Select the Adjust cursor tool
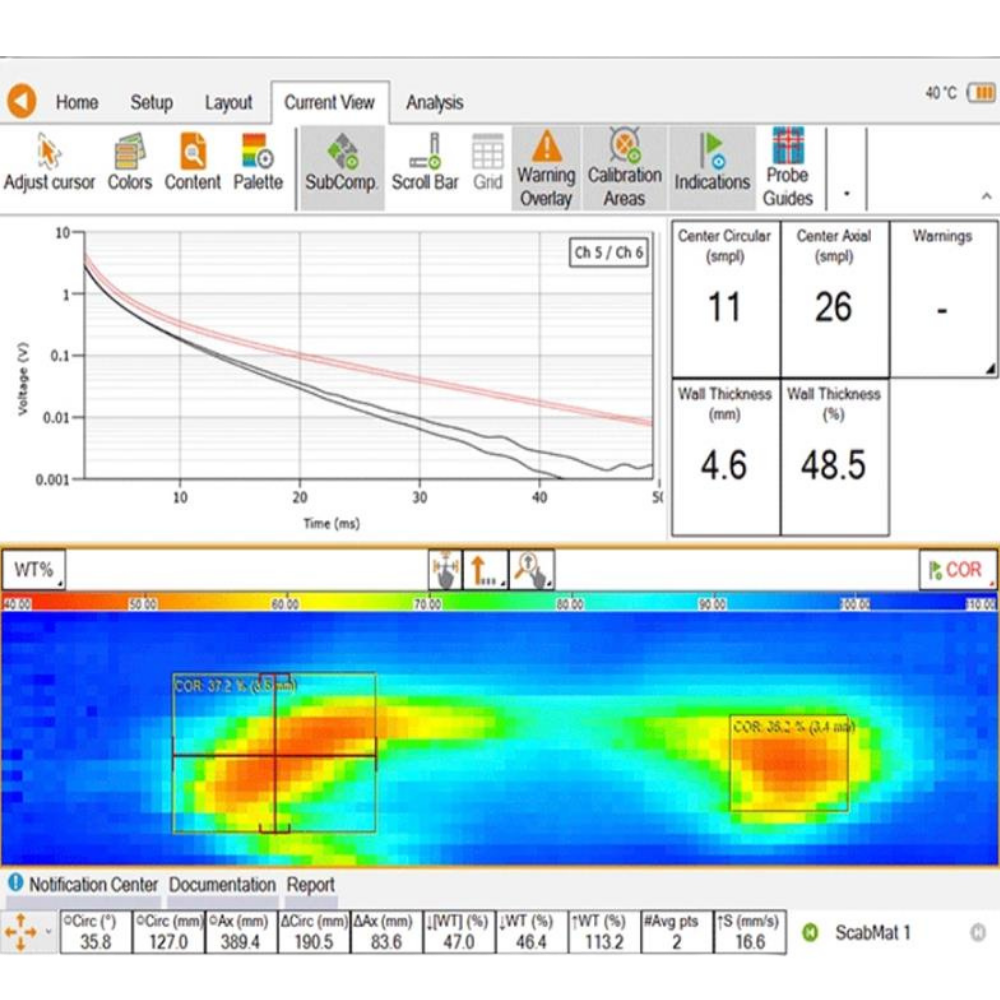 (49, 164)
